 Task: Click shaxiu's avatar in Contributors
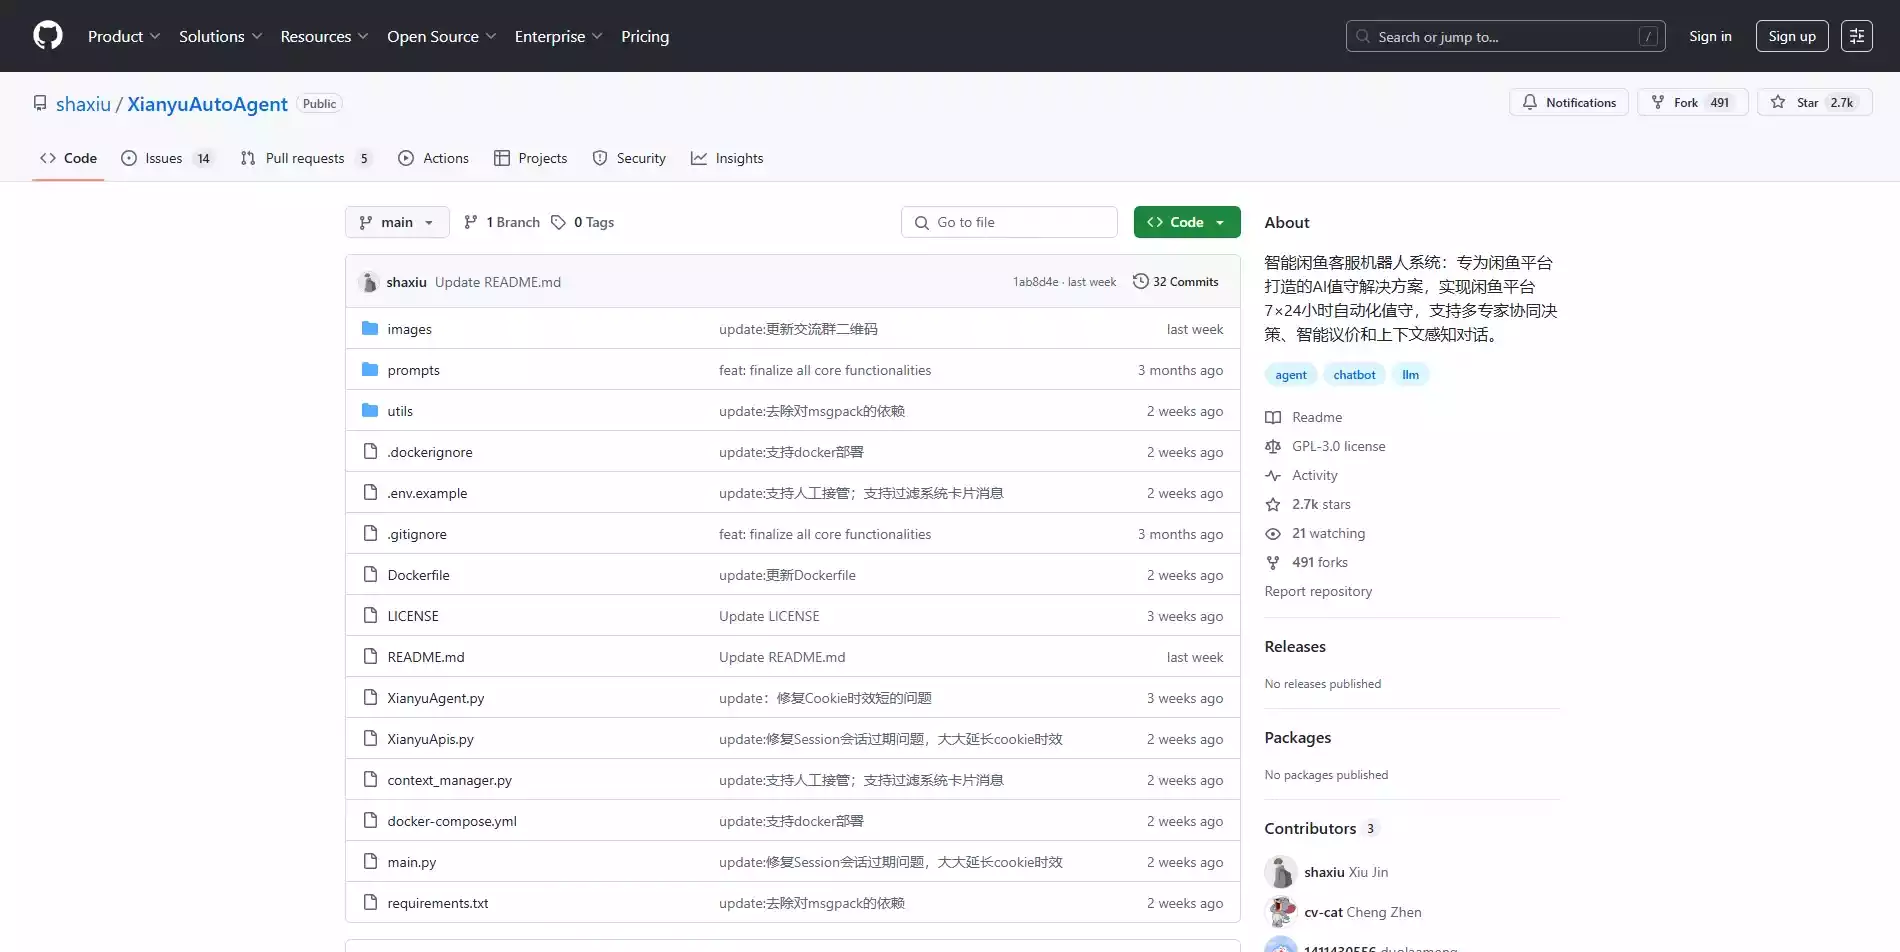(1280, 872)
